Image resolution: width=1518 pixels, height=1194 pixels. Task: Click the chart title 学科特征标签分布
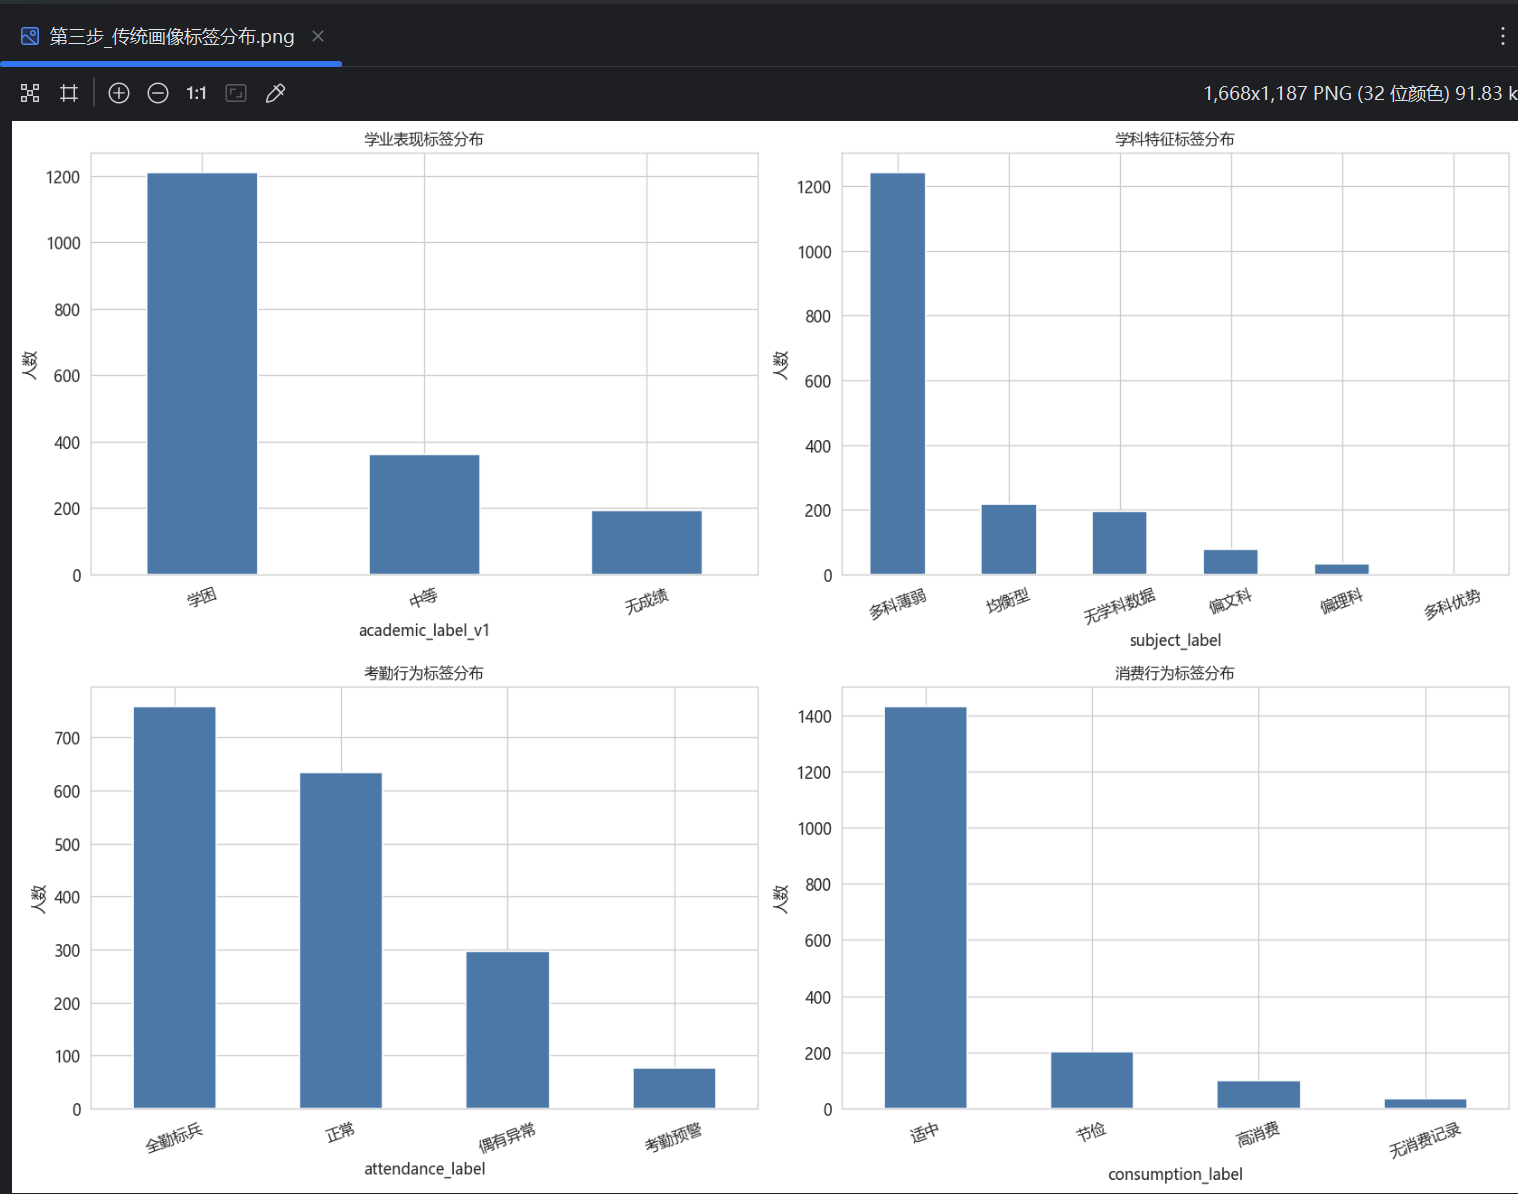1175,139
